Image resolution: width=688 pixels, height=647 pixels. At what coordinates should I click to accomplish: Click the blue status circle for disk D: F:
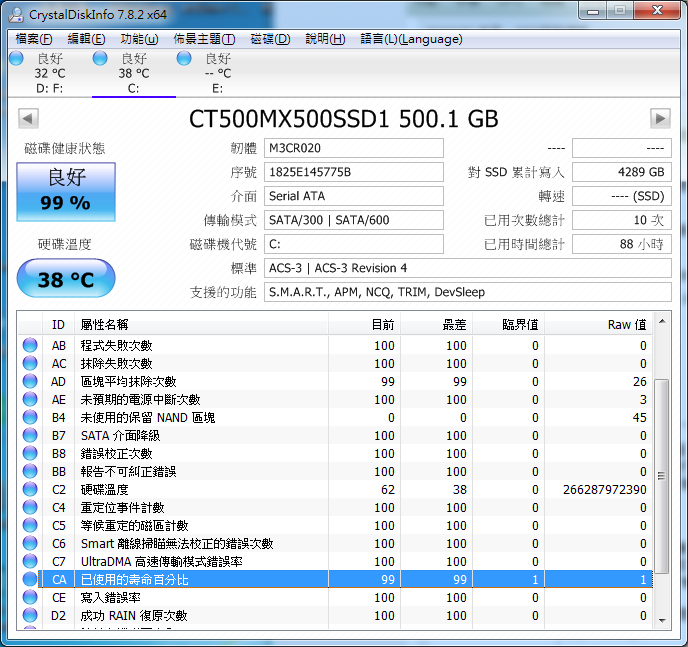pos(16,58)
